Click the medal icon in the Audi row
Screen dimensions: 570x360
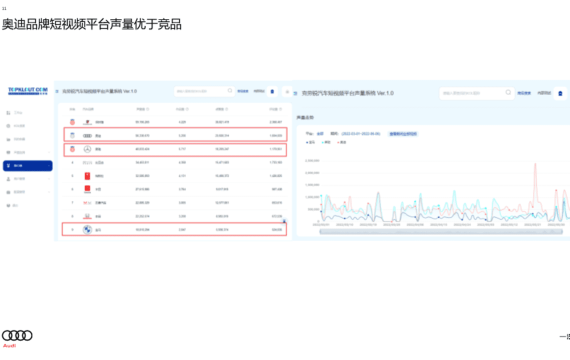pos(72,135)
